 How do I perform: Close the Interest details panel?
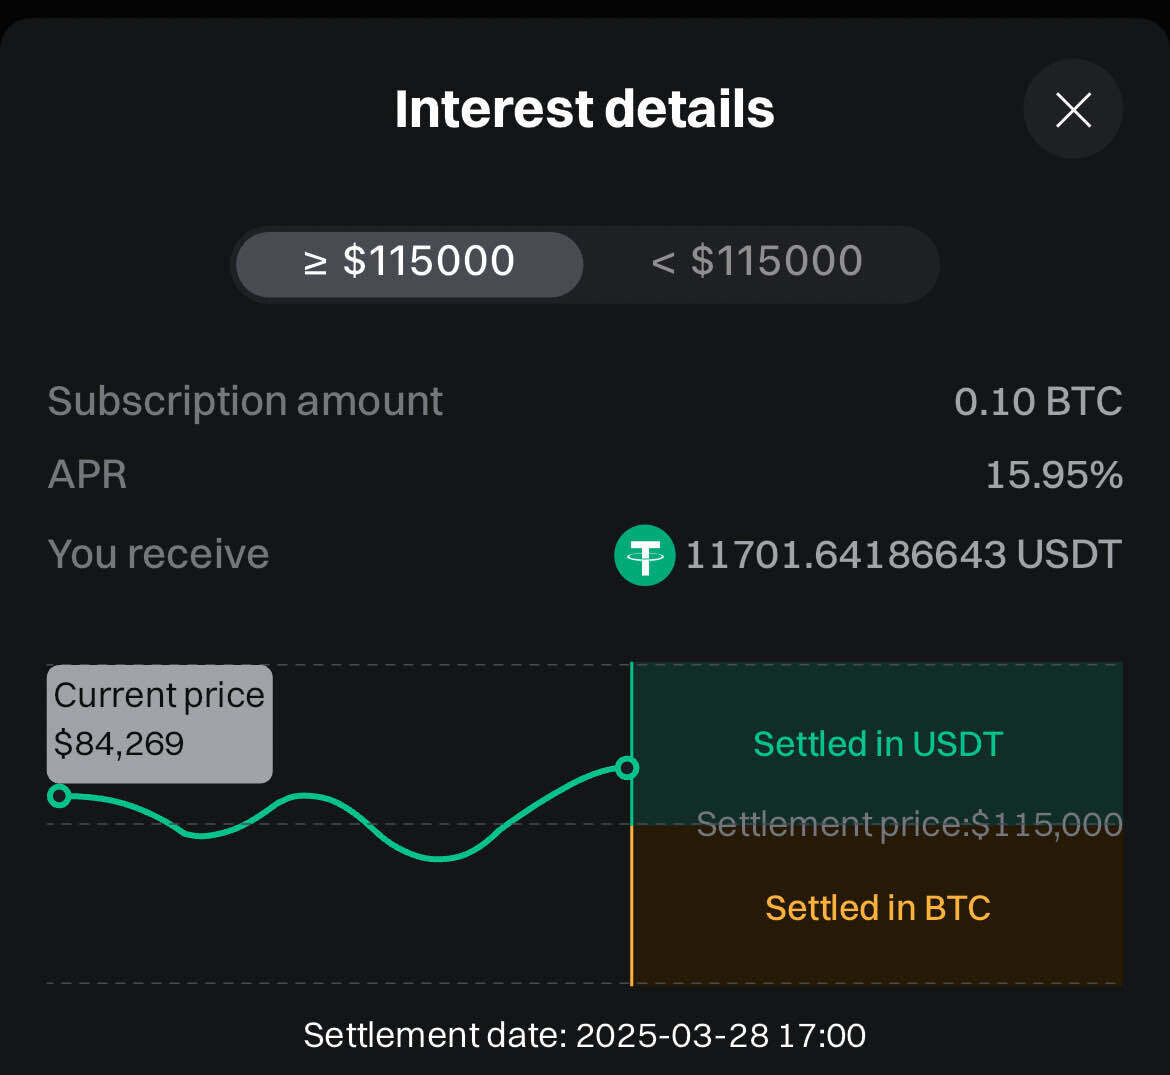pos(1073,109)
